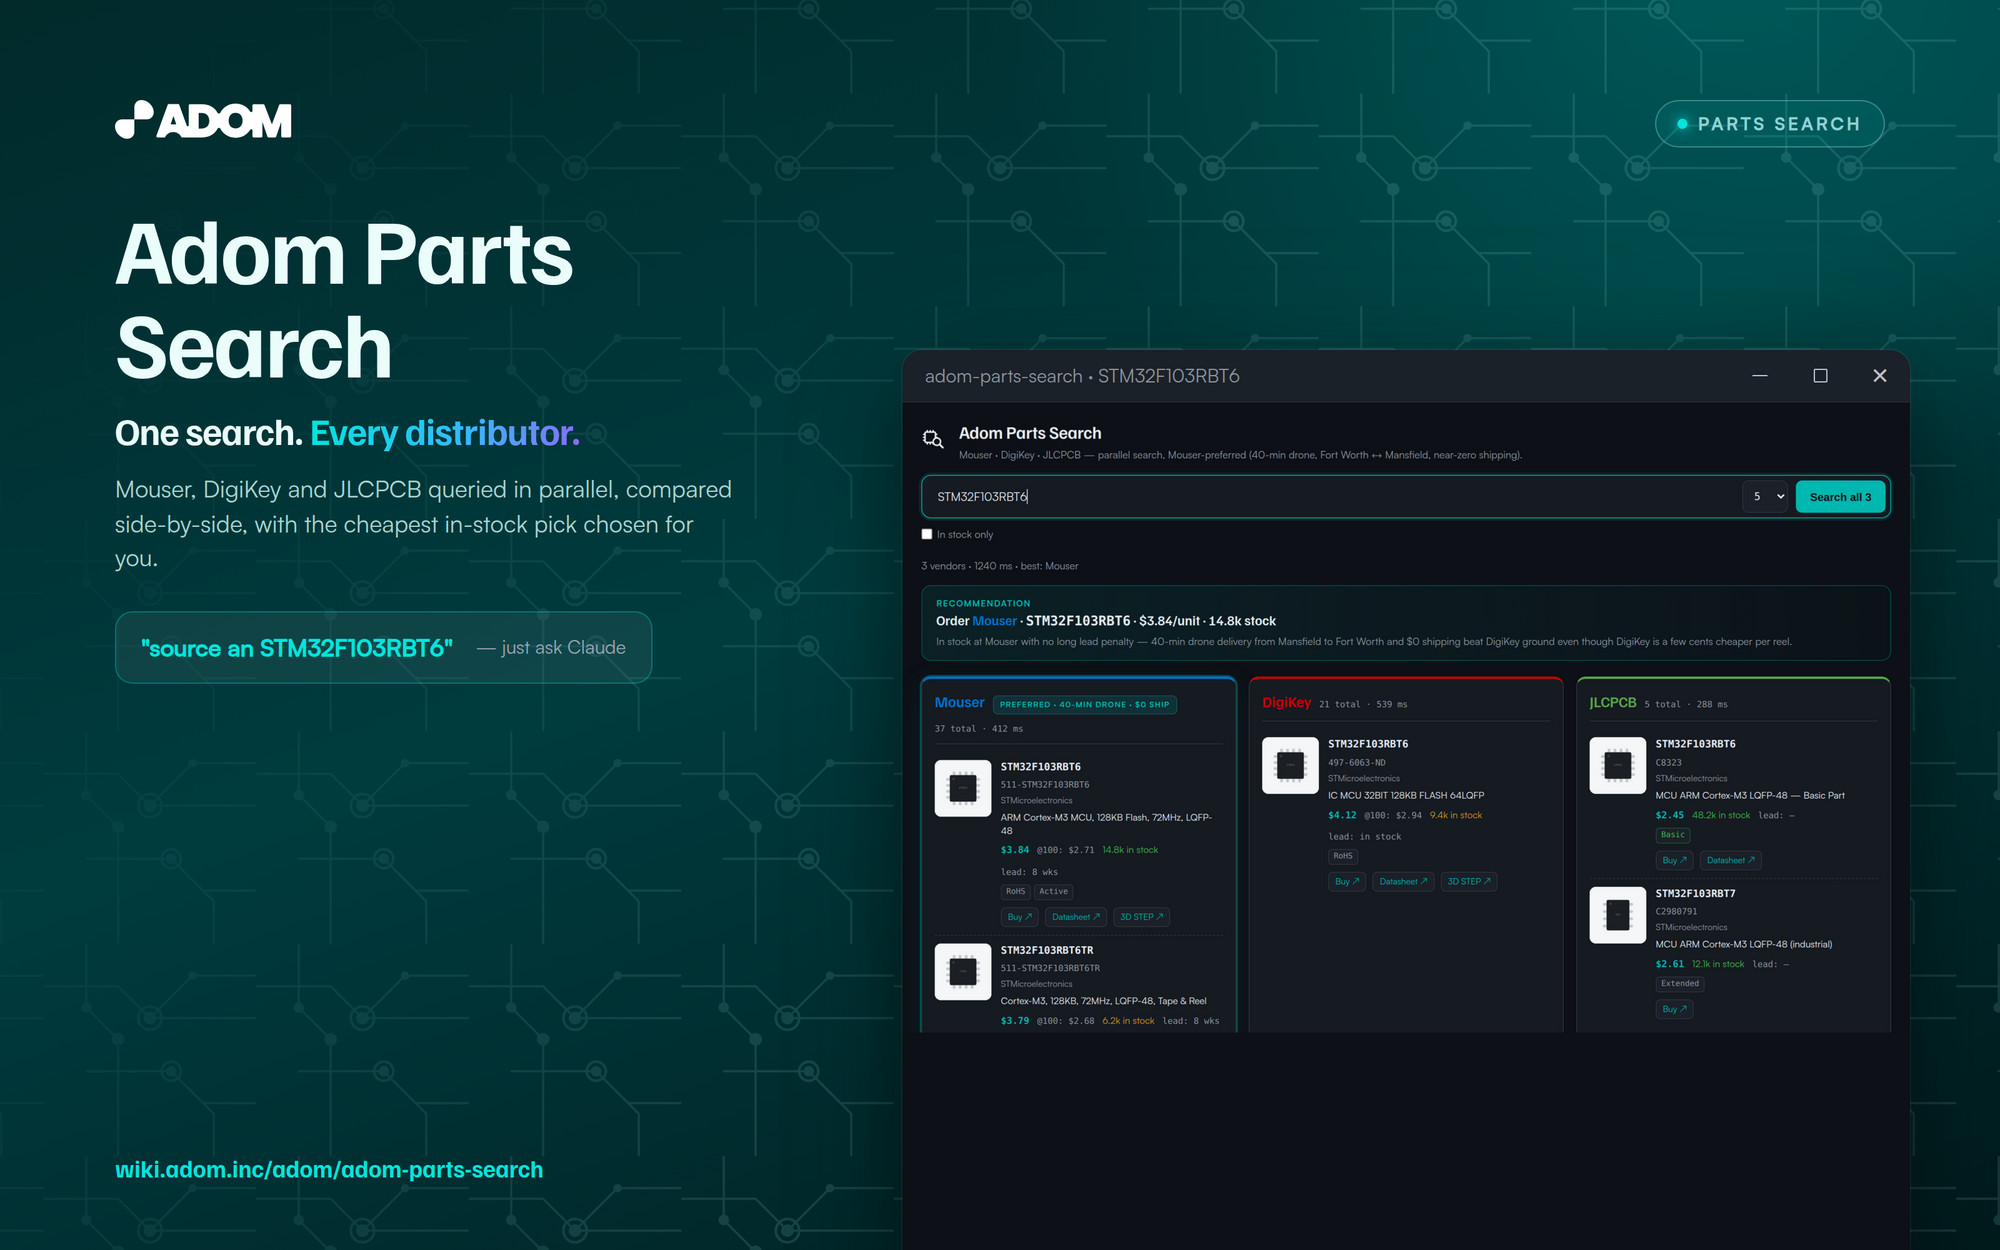This screenshot has width=2000, height=1250.
Task: Click the DigiKey vendor heading
Action: (1286, 703)
